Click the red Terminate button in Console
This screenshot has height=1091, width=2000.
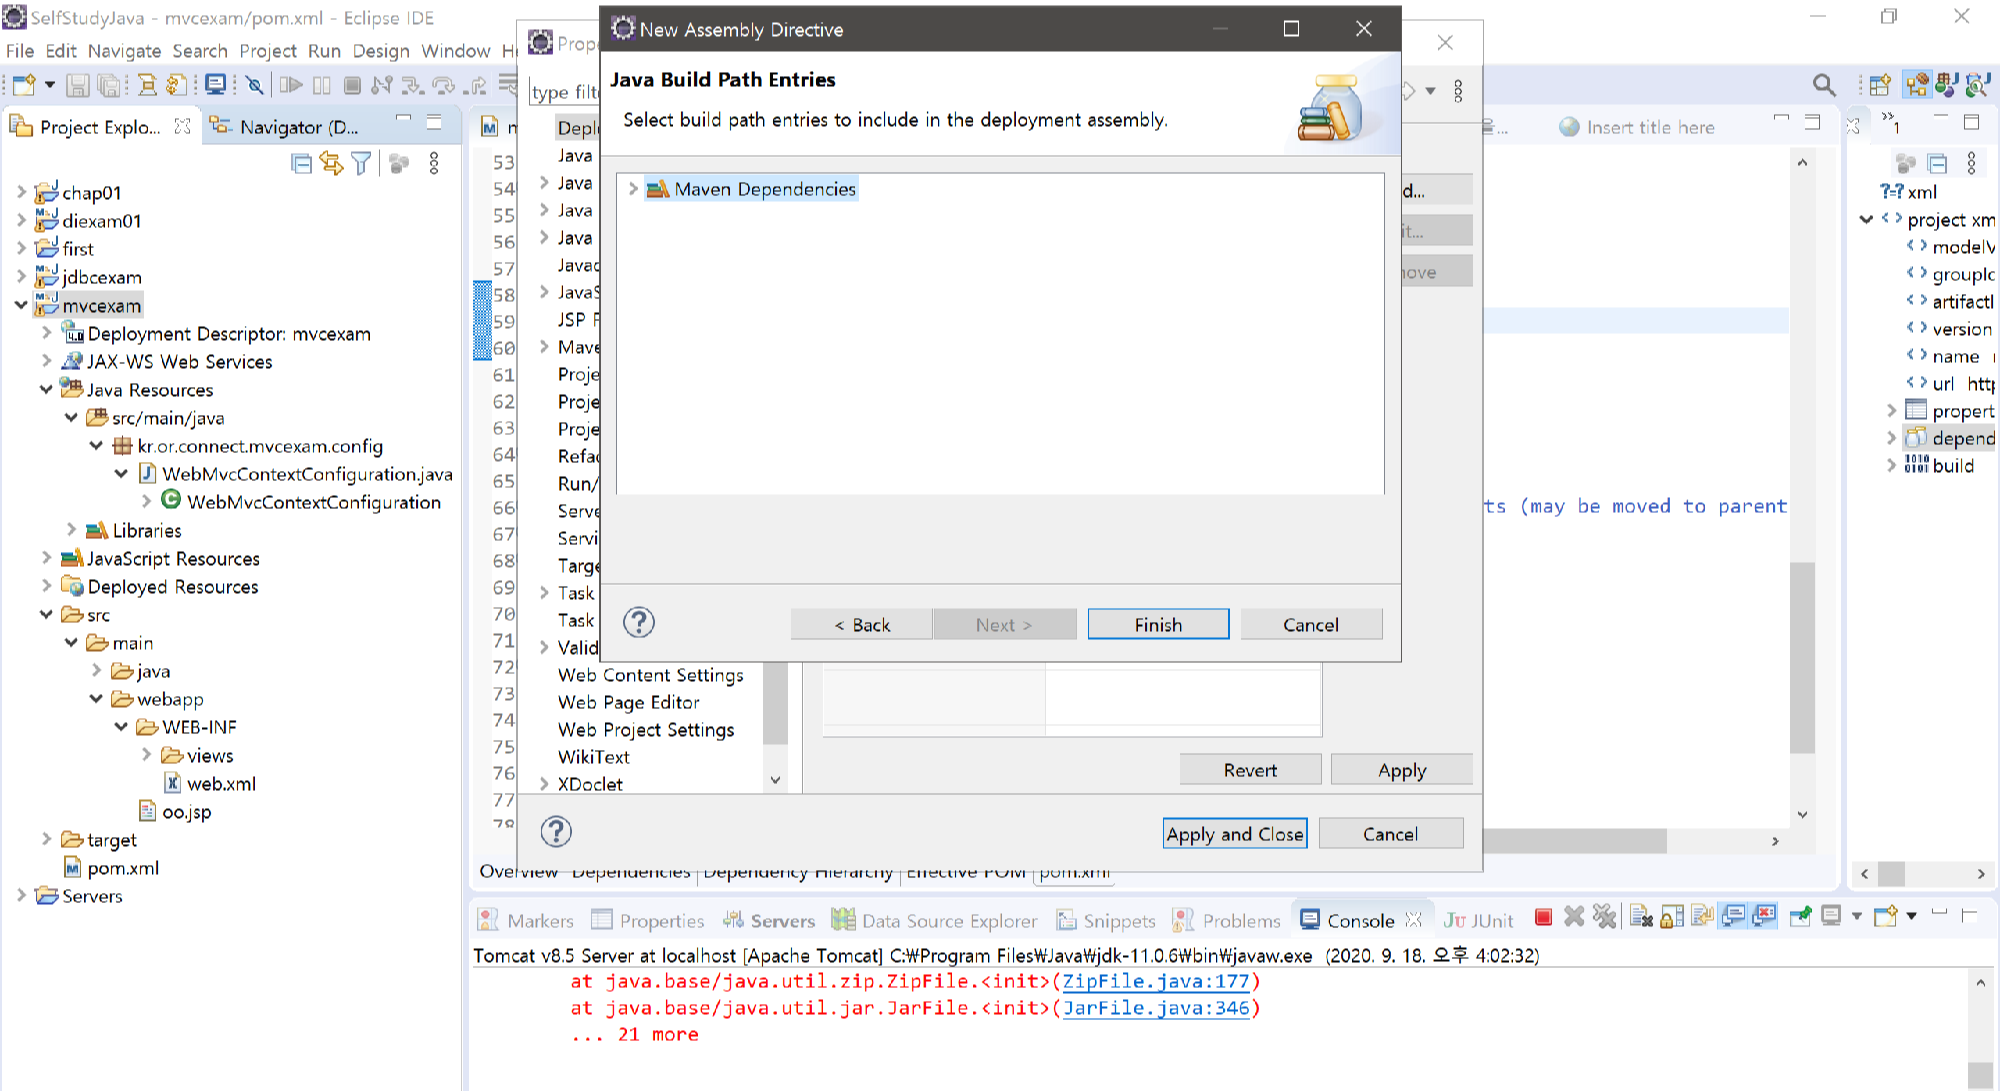(1543, 917)
